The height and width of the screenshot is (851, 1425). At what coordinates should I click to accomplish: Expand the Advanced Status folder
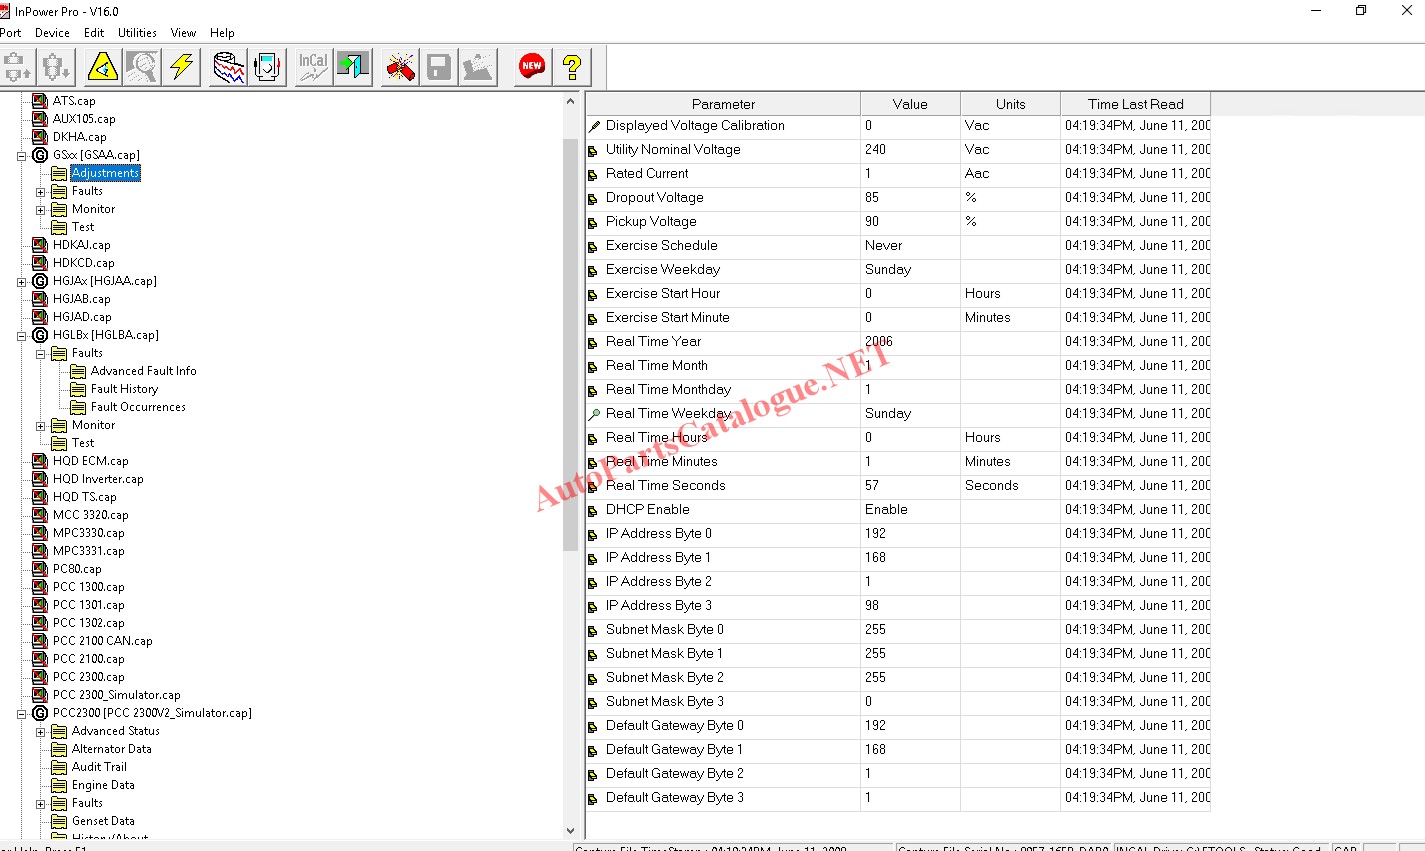point(41,732)
